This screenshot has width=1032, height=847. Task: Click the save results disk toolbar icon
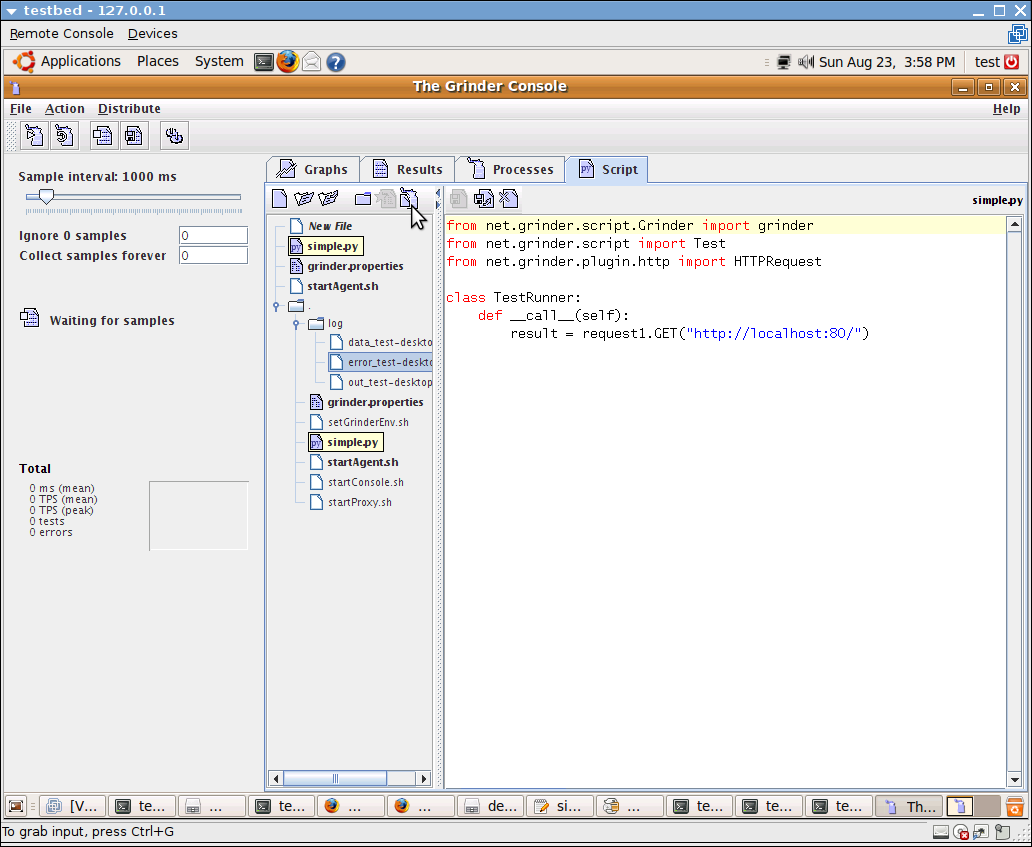tap(134, 136)
